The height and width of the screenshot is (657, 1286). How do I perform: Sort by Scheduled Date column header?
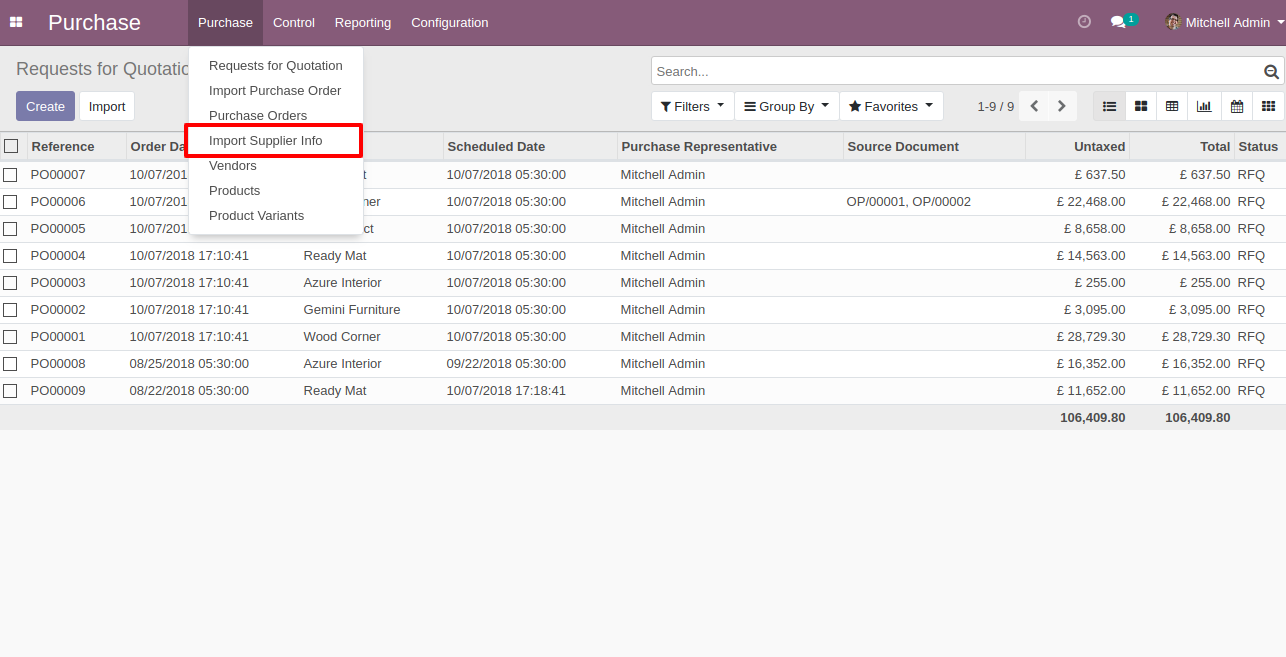[530, 146]
